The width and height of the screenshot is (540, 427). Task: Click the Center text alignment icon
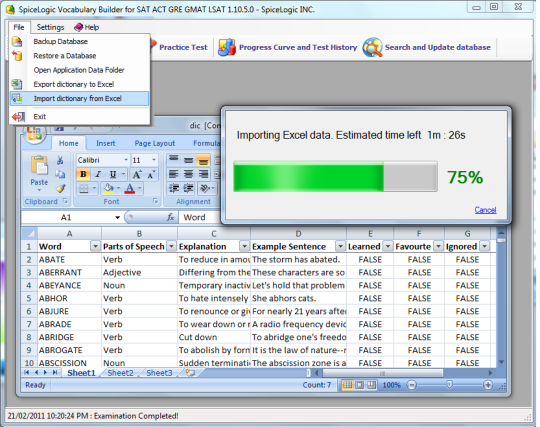[x=188, y=174]
